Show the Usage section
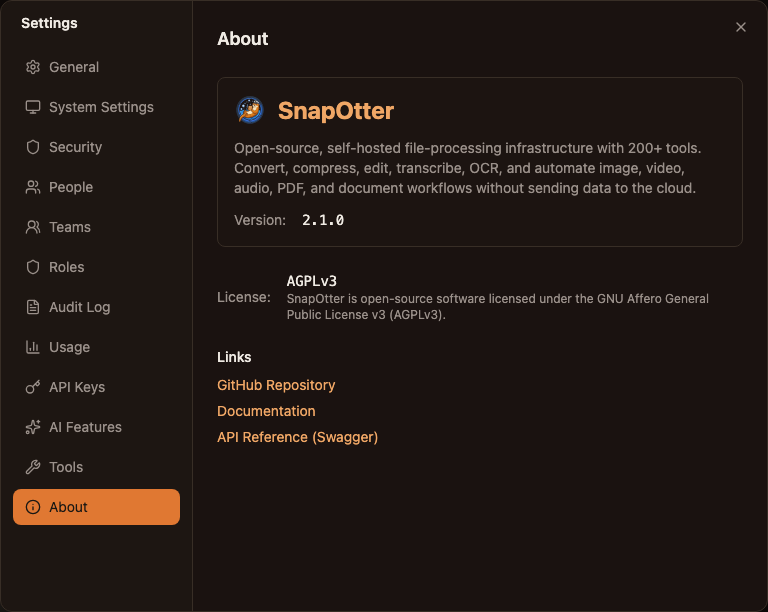Image resolution: width=768 pixels, height=612 pixels. (x=96, y=347)
